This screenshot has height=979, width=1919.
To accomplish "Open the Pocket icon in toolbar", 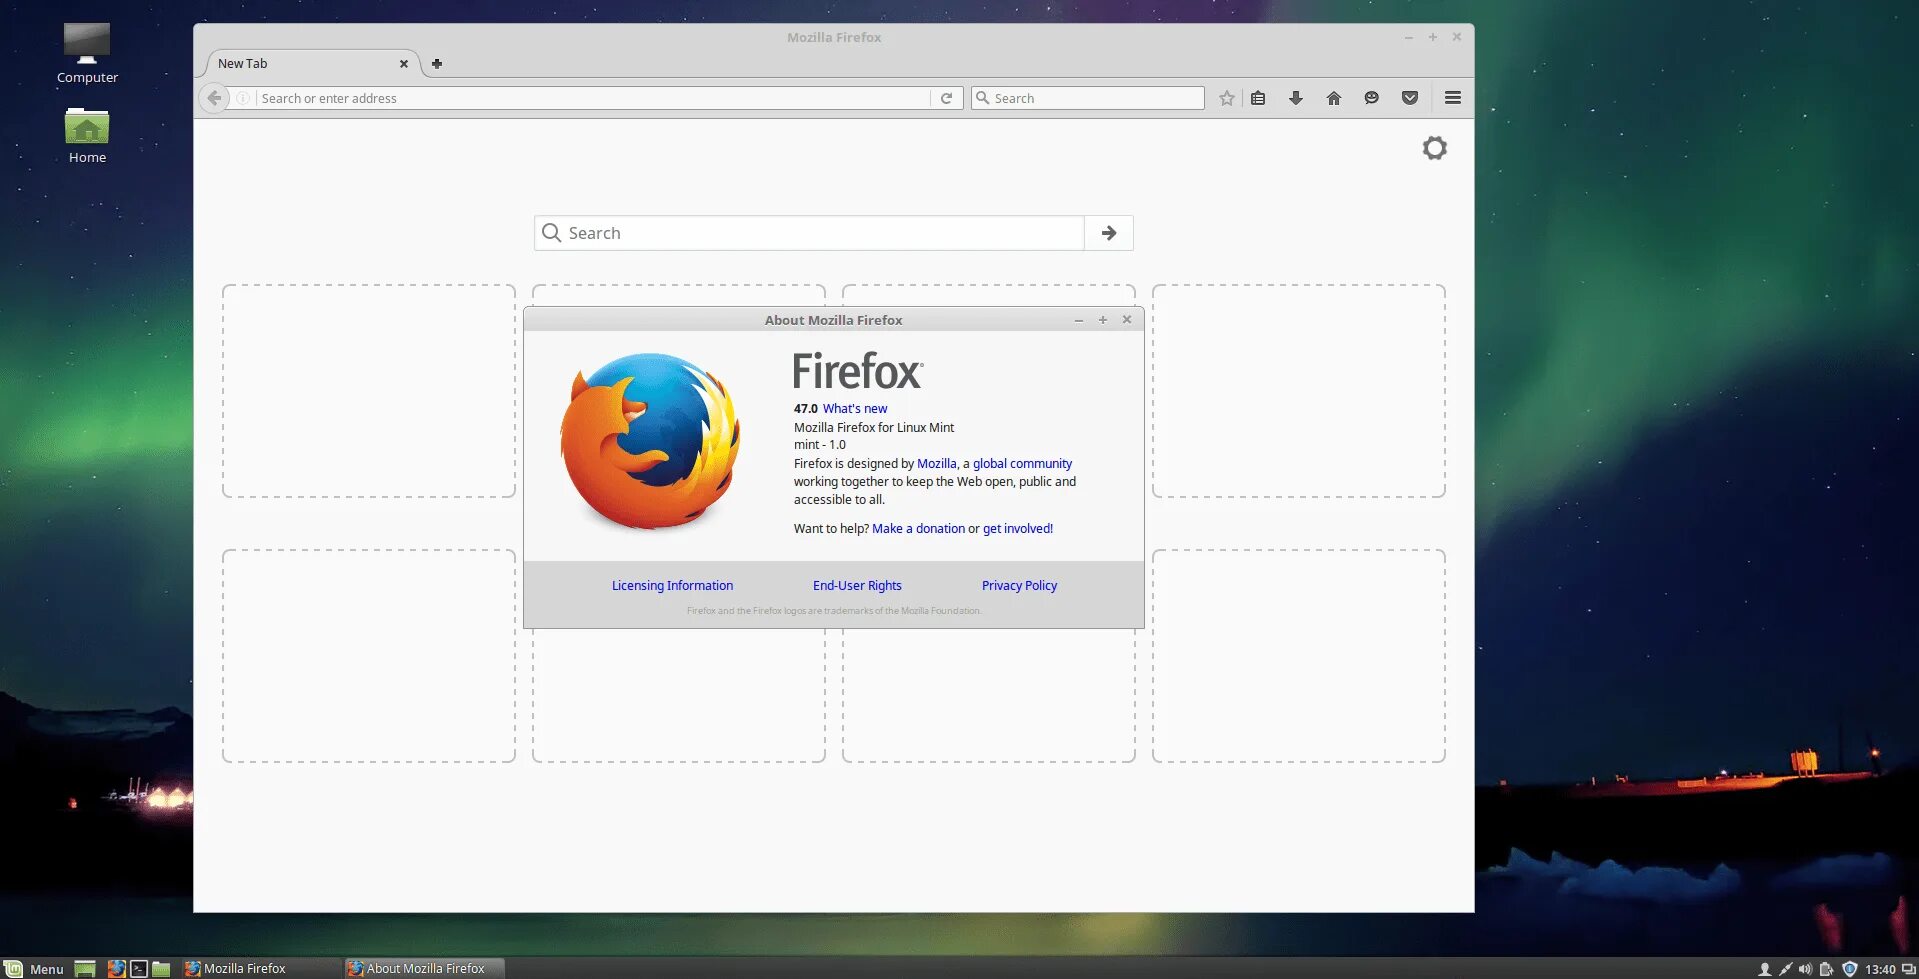I will (1410, 98).
